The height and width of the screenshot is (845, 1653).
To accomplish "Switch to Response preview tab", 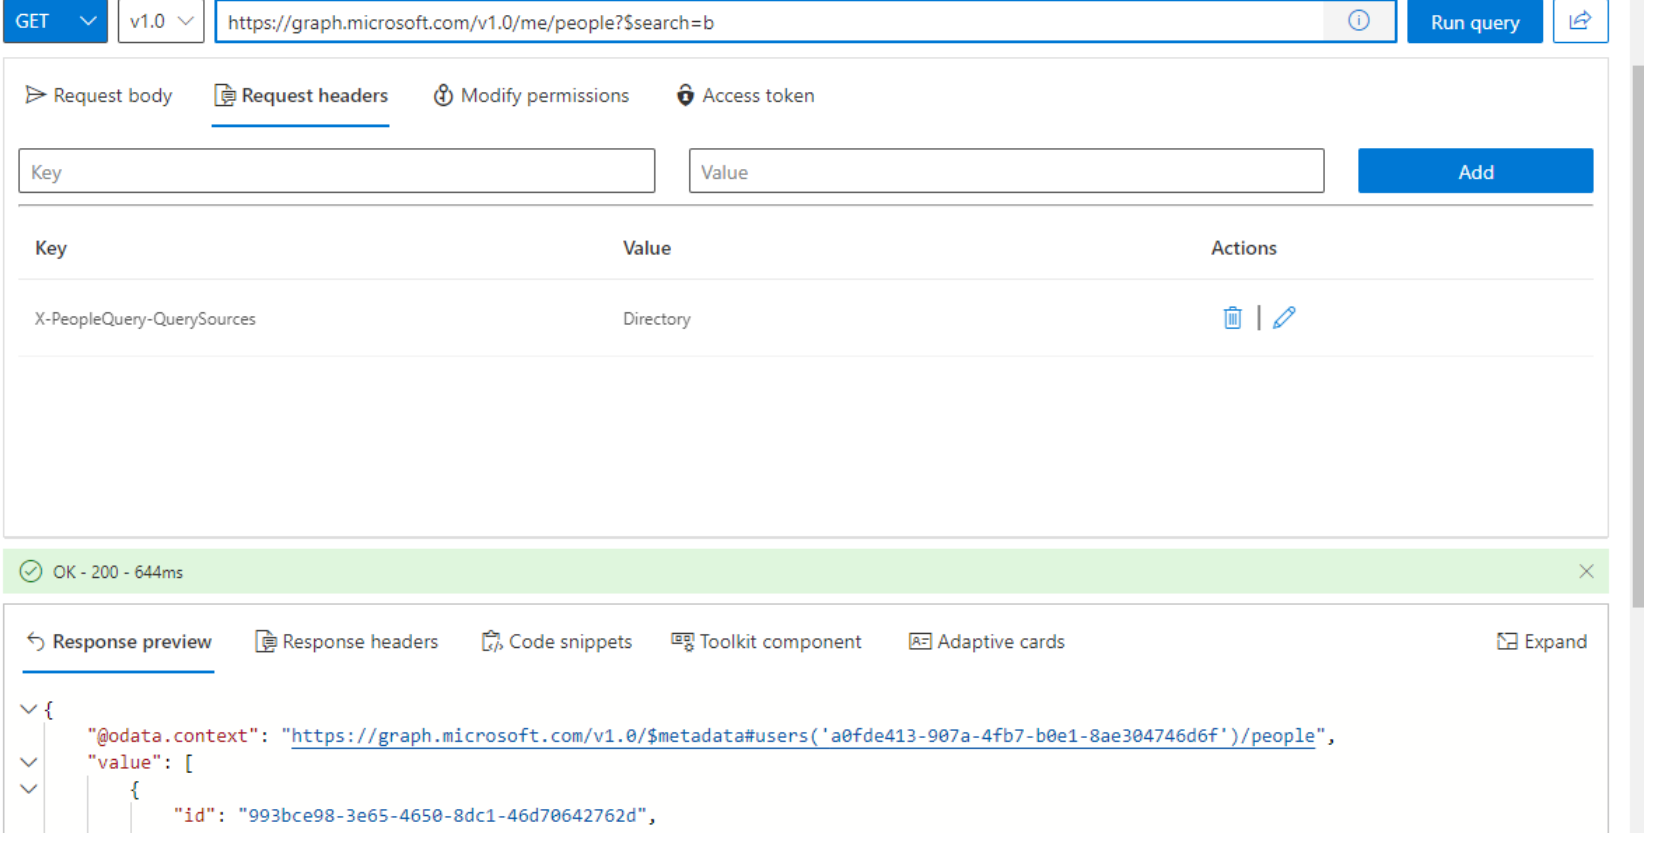I will [119, 642].
